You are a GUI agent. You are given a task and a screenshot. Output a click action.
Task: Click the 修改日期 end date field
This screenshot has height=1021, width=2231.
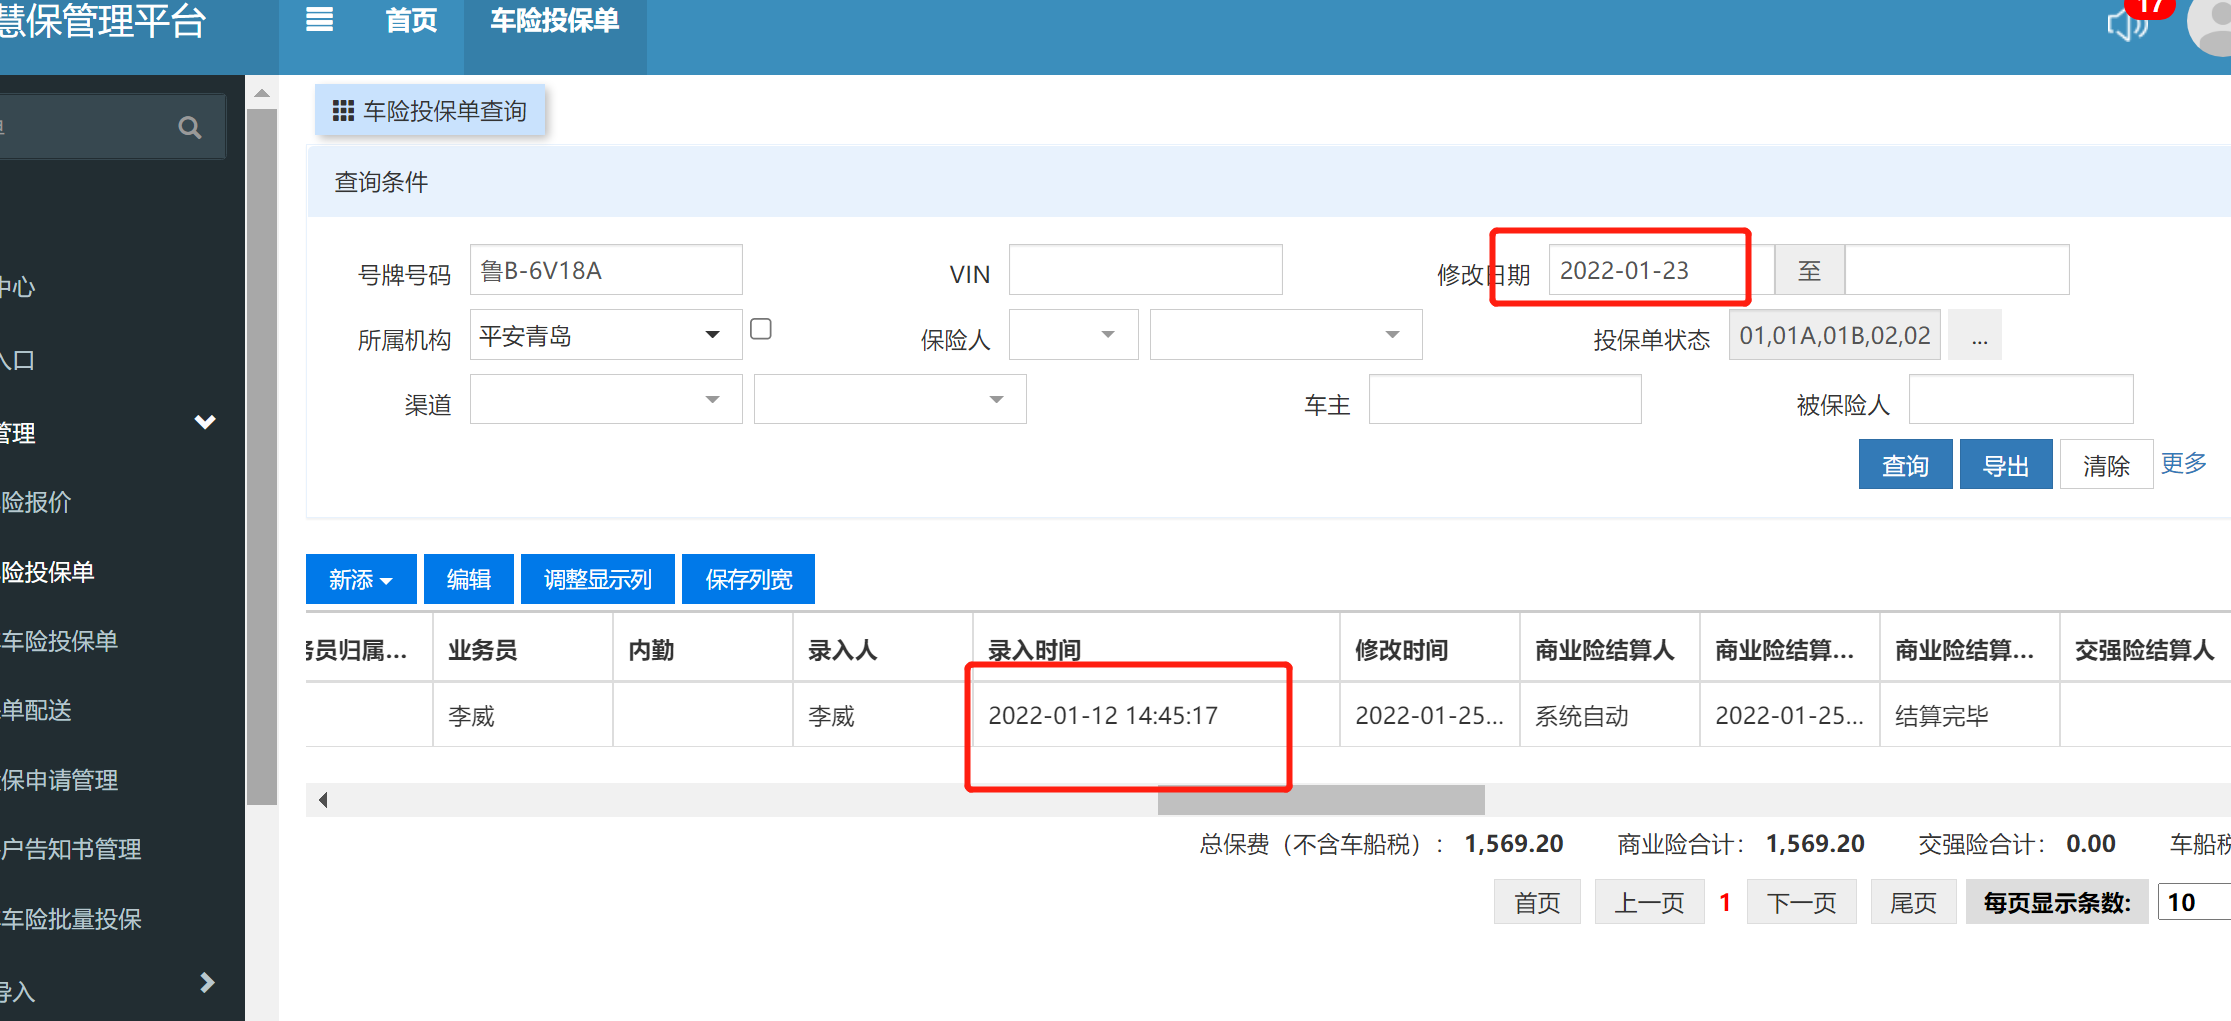tap(1957, 270)
